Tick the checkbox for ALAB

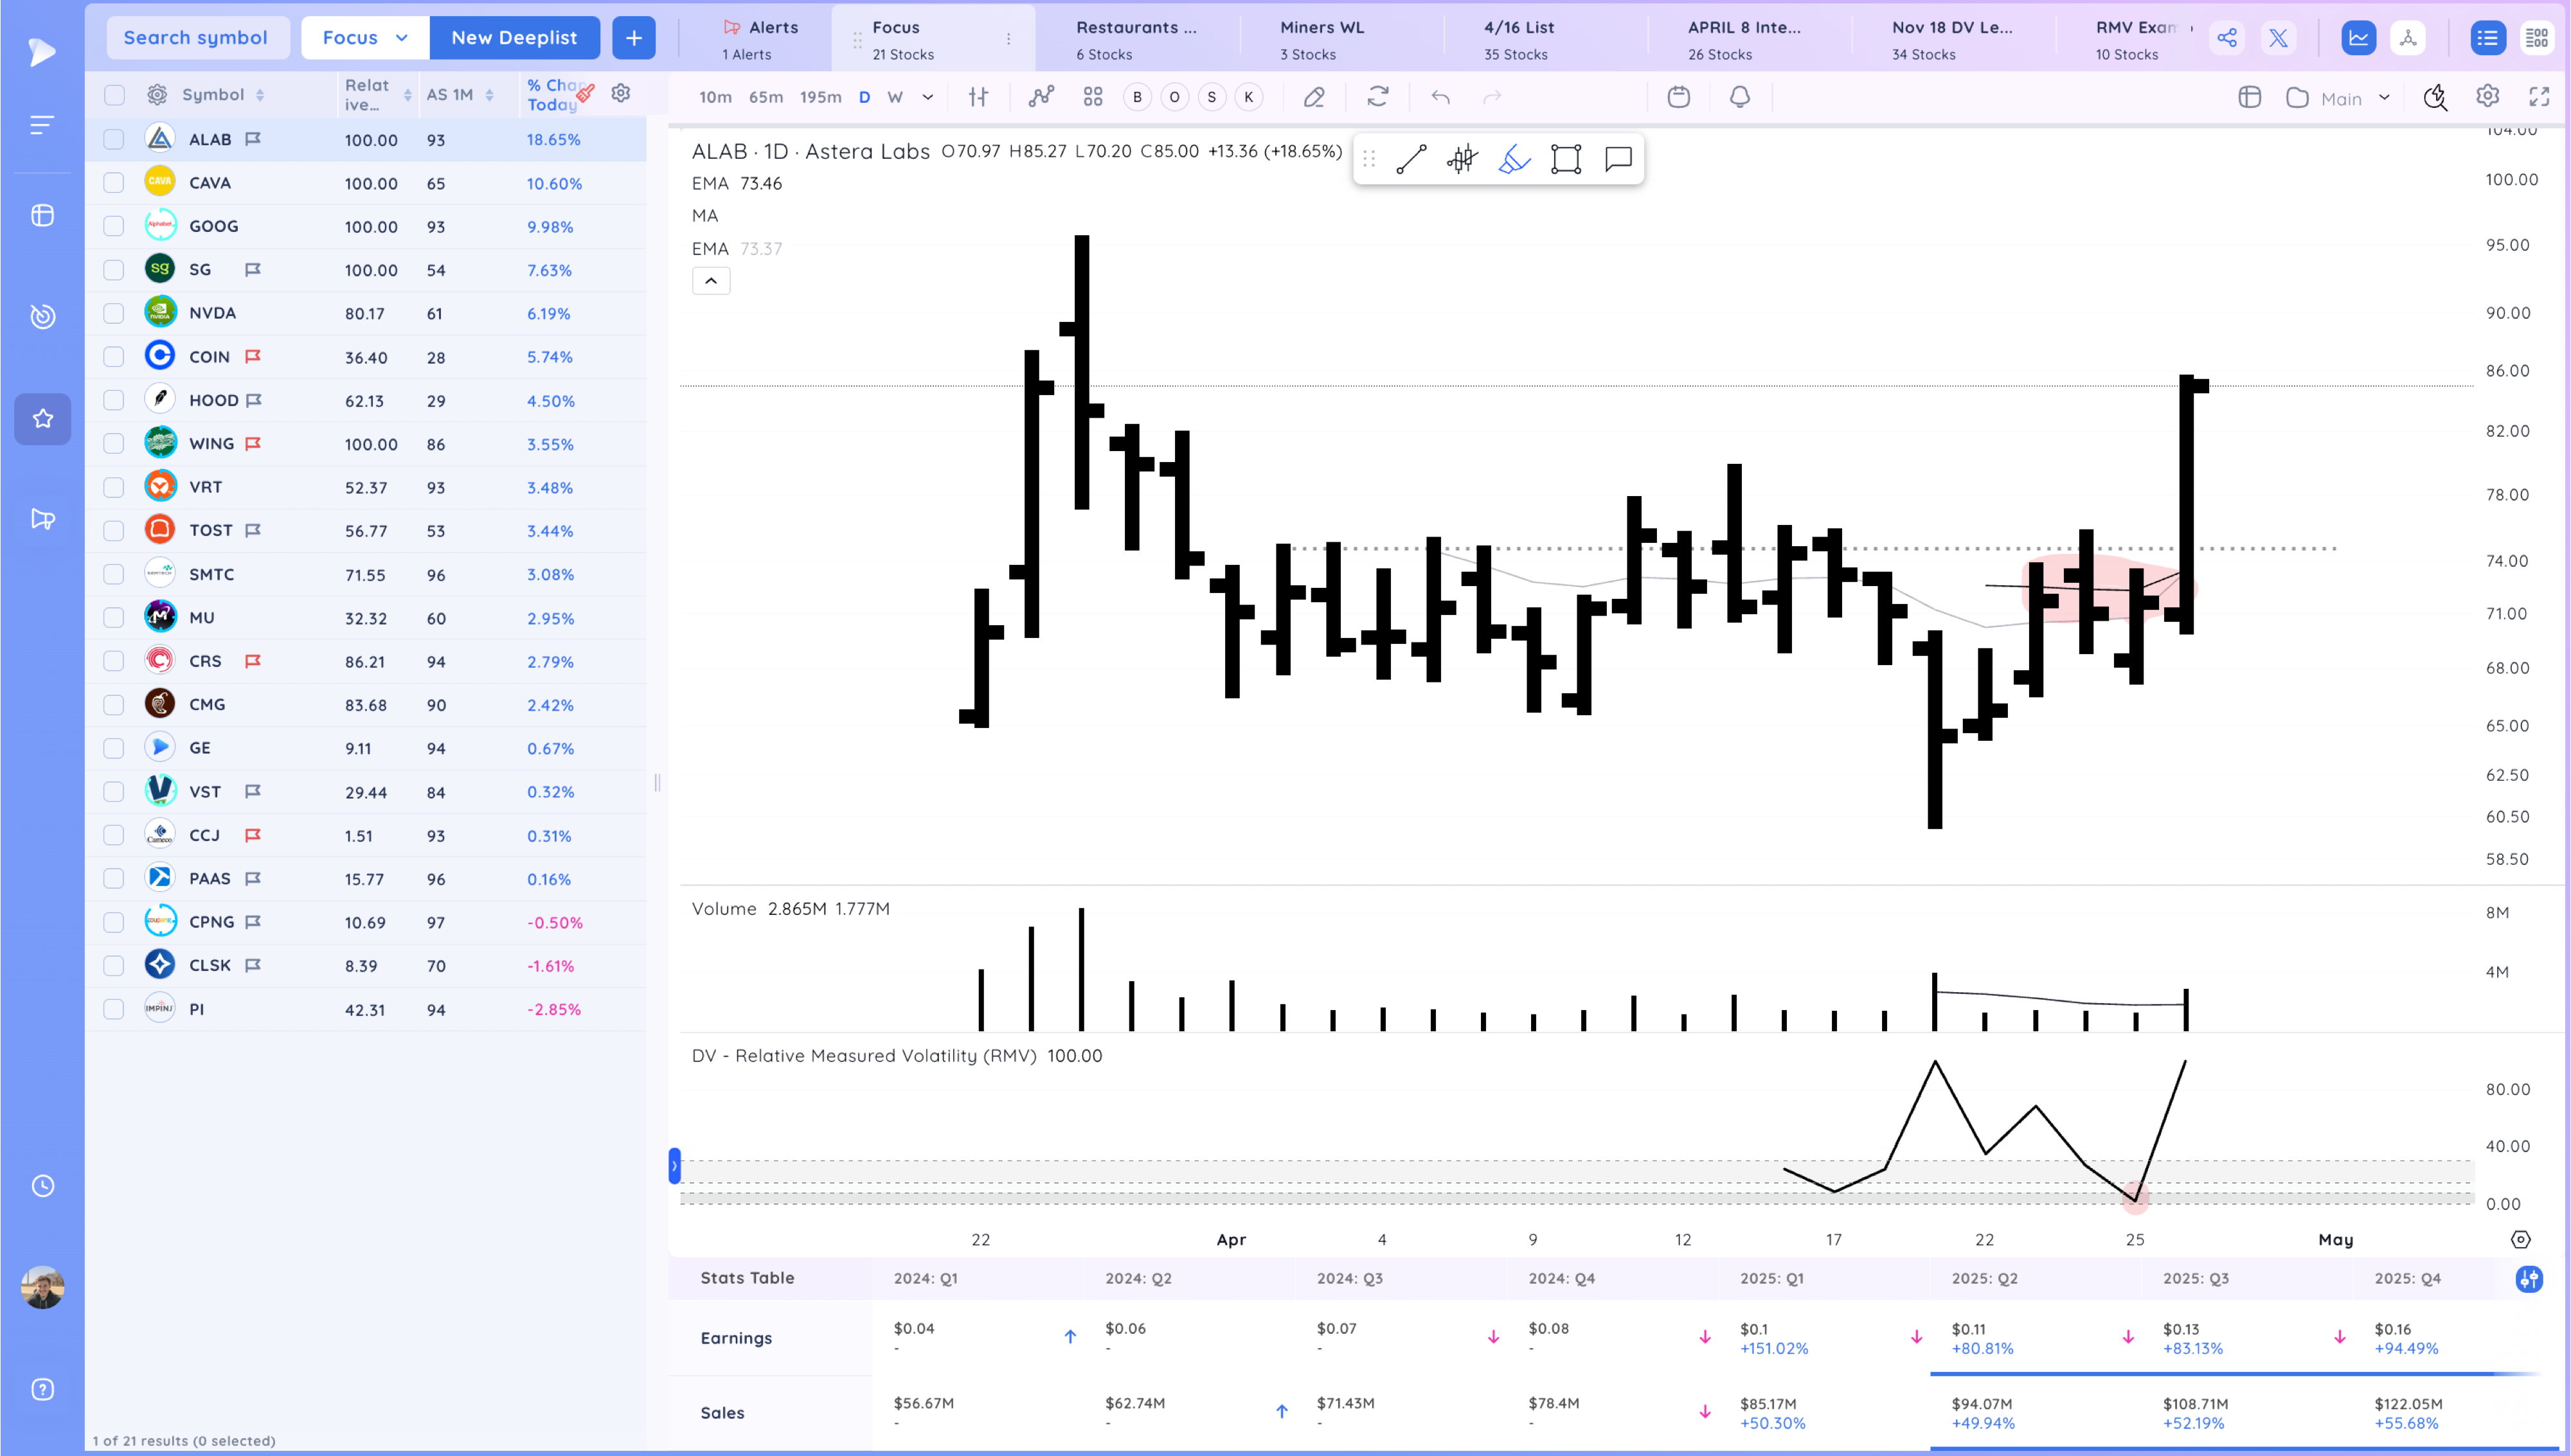(x=114, y=140)
